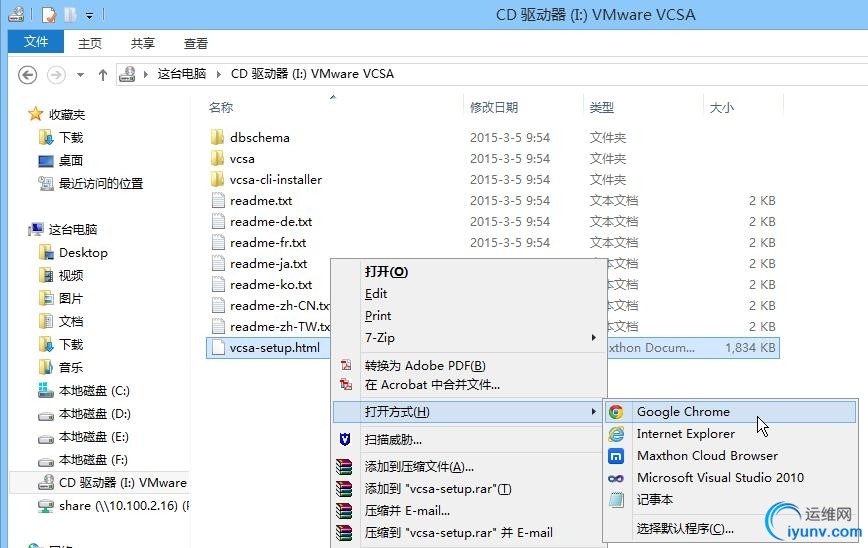868x548 pixels.
Task: Sort by 修改日期 column header
Action: [494, 107]
